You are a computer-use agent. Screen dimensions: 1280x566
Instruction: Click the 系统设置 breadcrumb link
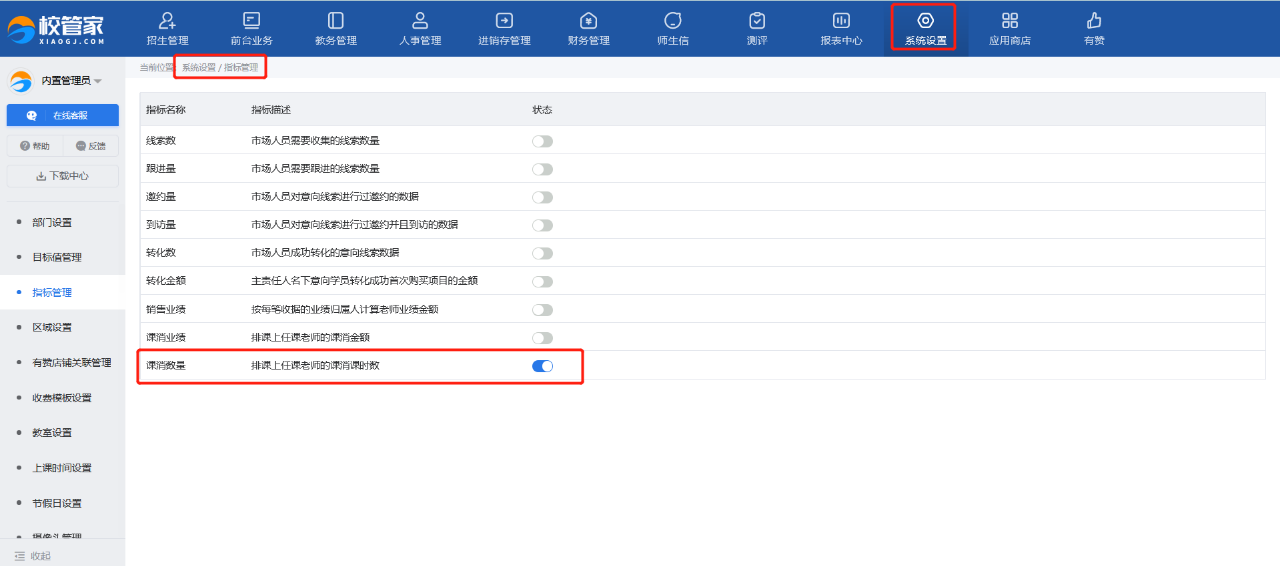pyautogui.click(x=198, y=67)
